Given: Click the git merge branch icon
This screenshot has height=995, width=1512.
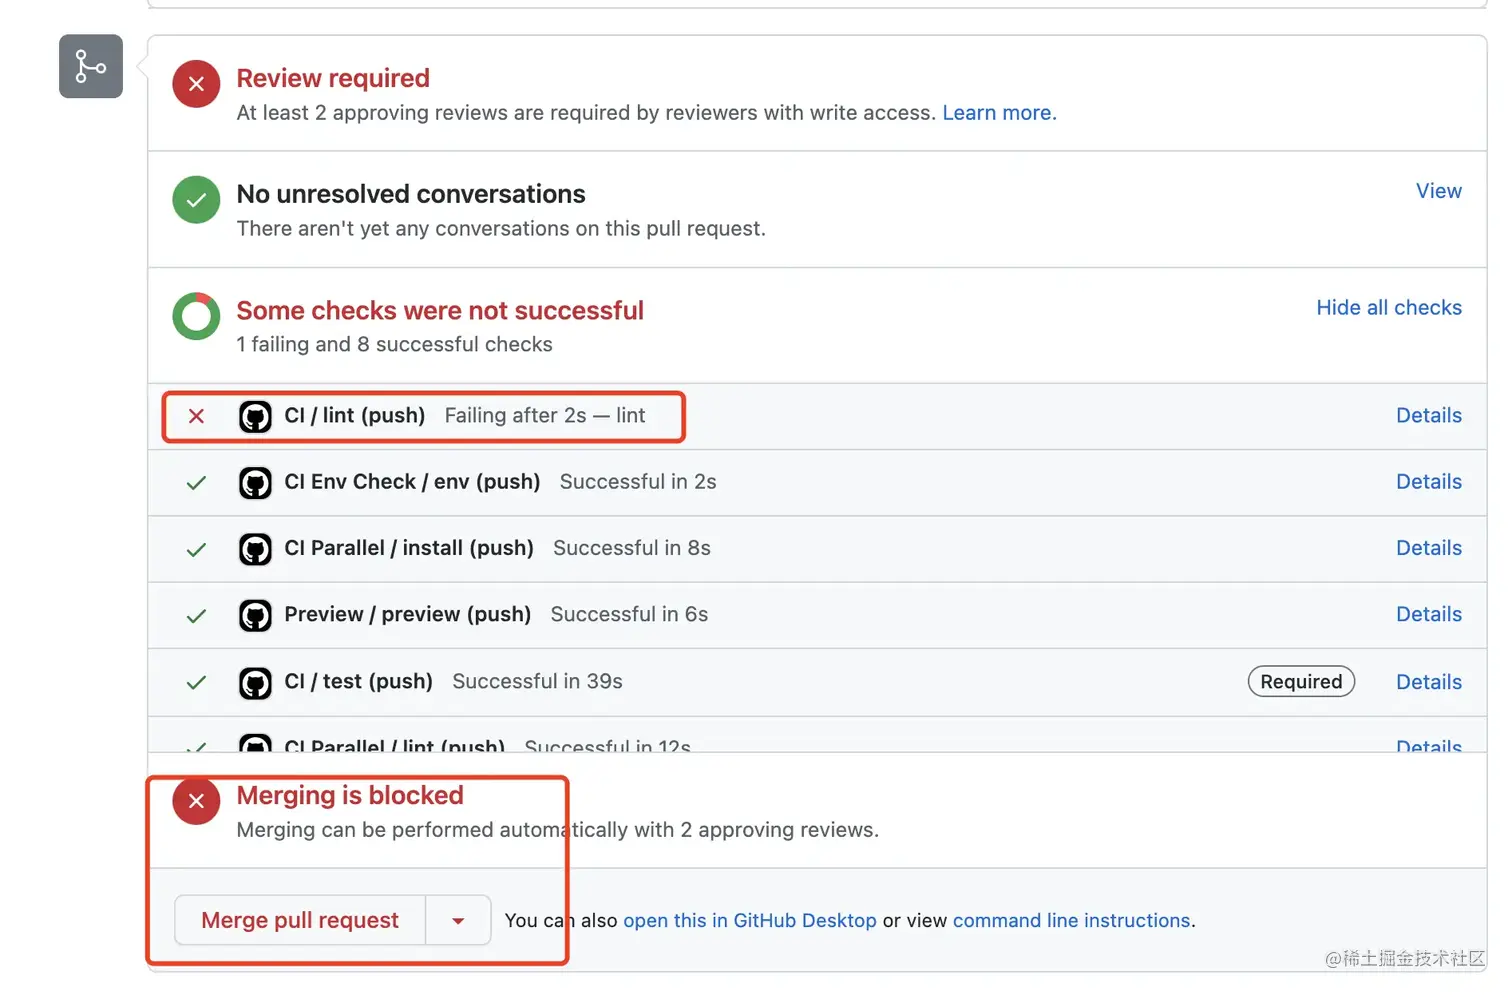Looking at the screenshot, I should coord(91,67).
